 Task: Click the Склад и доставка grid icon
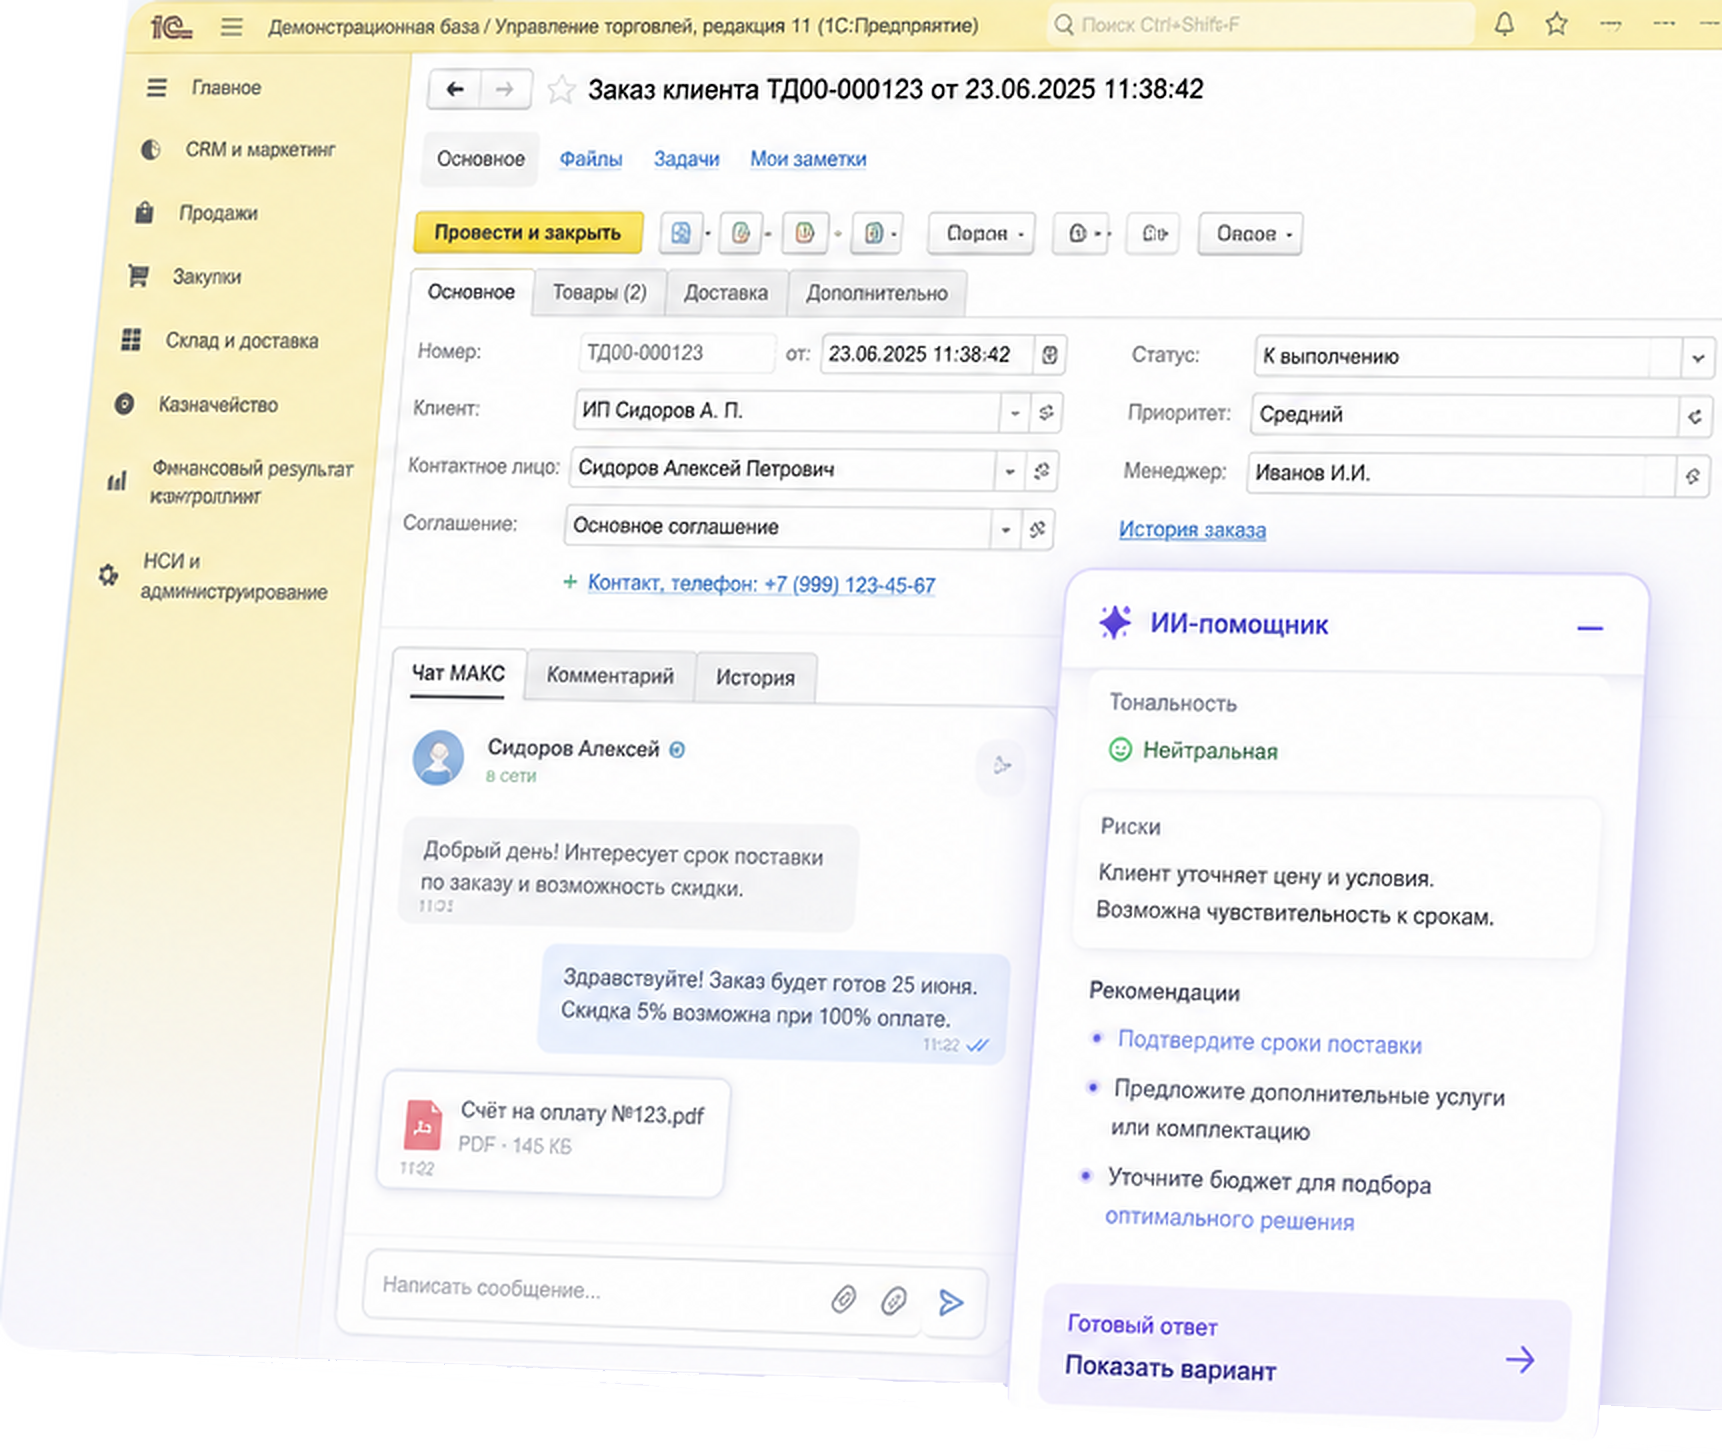[131, 340]
